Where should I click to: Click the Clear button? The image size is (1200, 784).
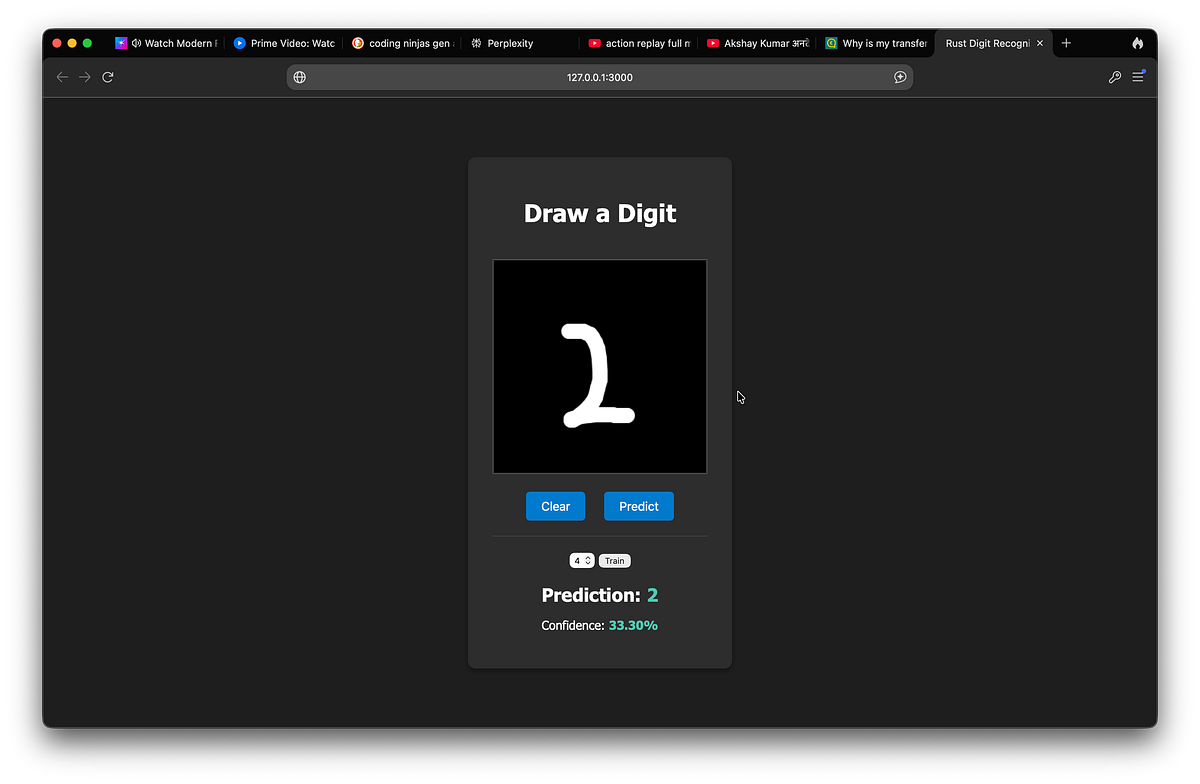pyautogui.click(x=555, y=506)
